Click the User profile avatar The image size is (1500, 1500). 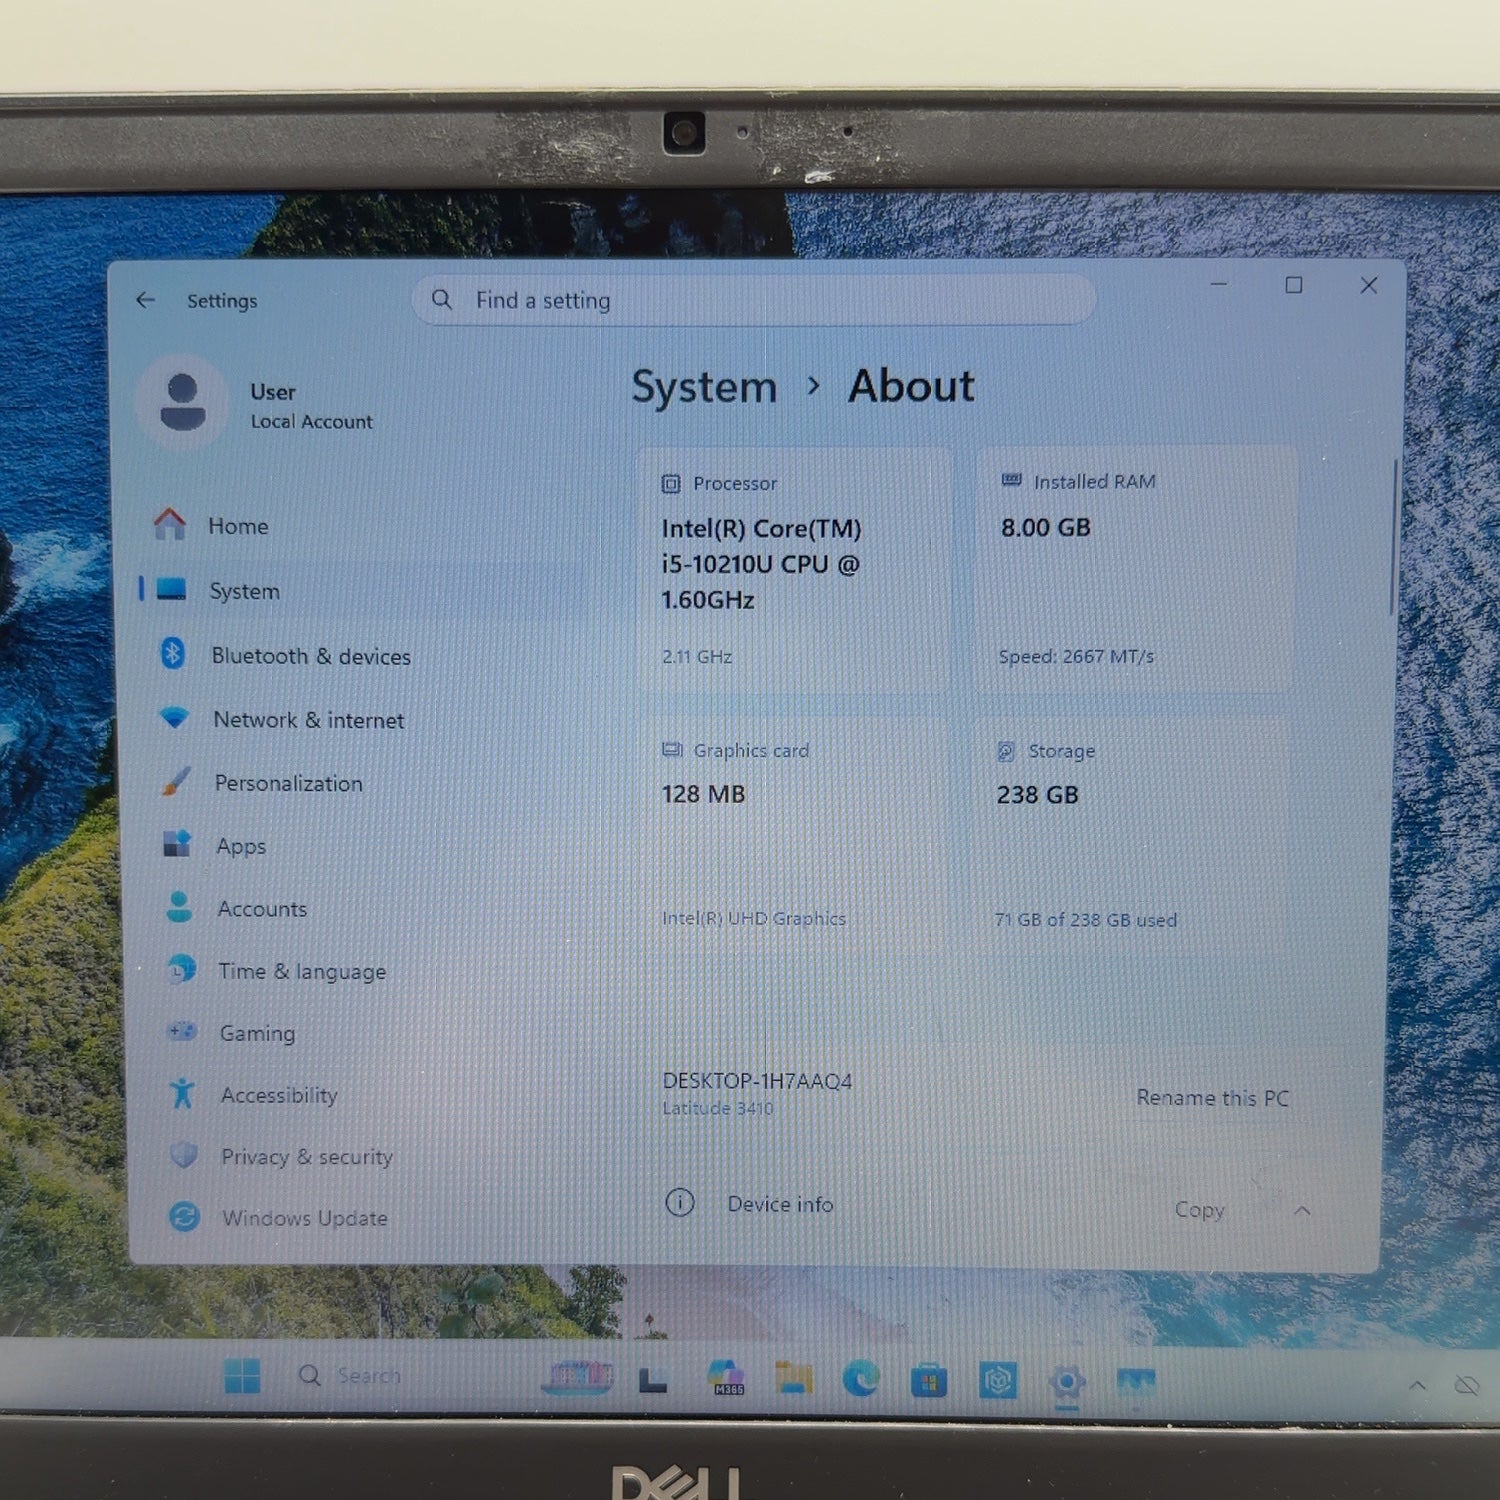pyautogui.click(x=183, y=403)
